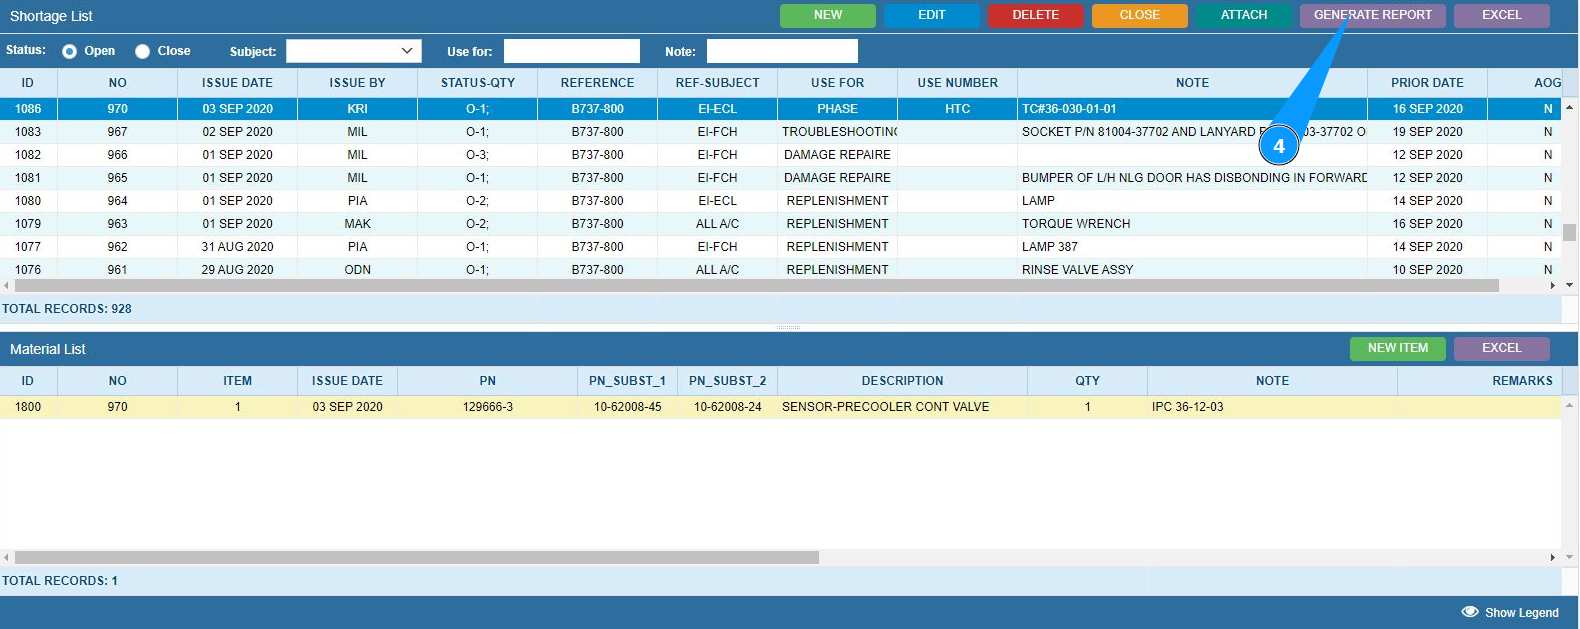Click part number 129666-3 cell
This screenshot has height=629, width=1580.
tap(488, 407)
